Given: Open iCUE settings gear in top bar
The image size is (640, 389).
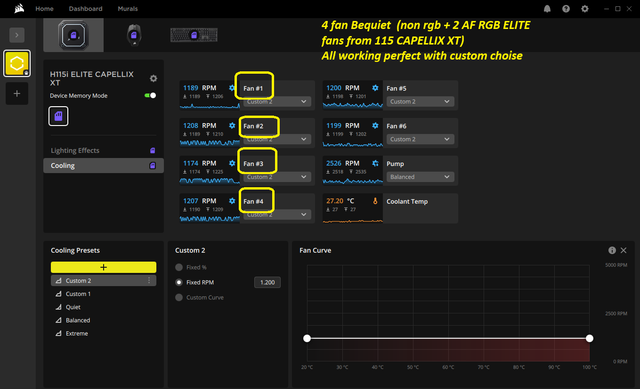Looking at the screenshot, I should [x=585, y=9].
